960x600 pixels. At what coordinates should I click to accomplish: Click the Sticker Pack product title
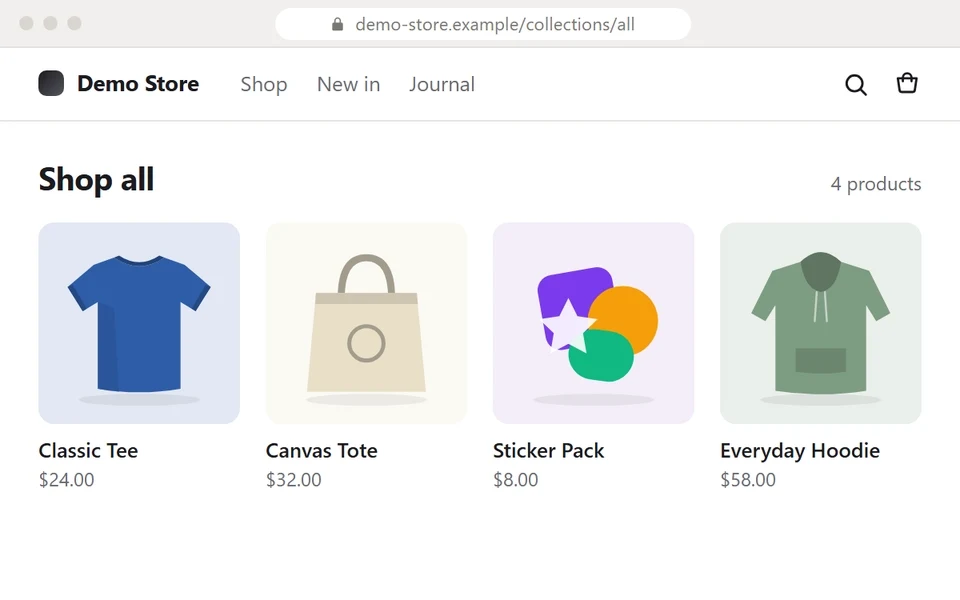point(549,451)
